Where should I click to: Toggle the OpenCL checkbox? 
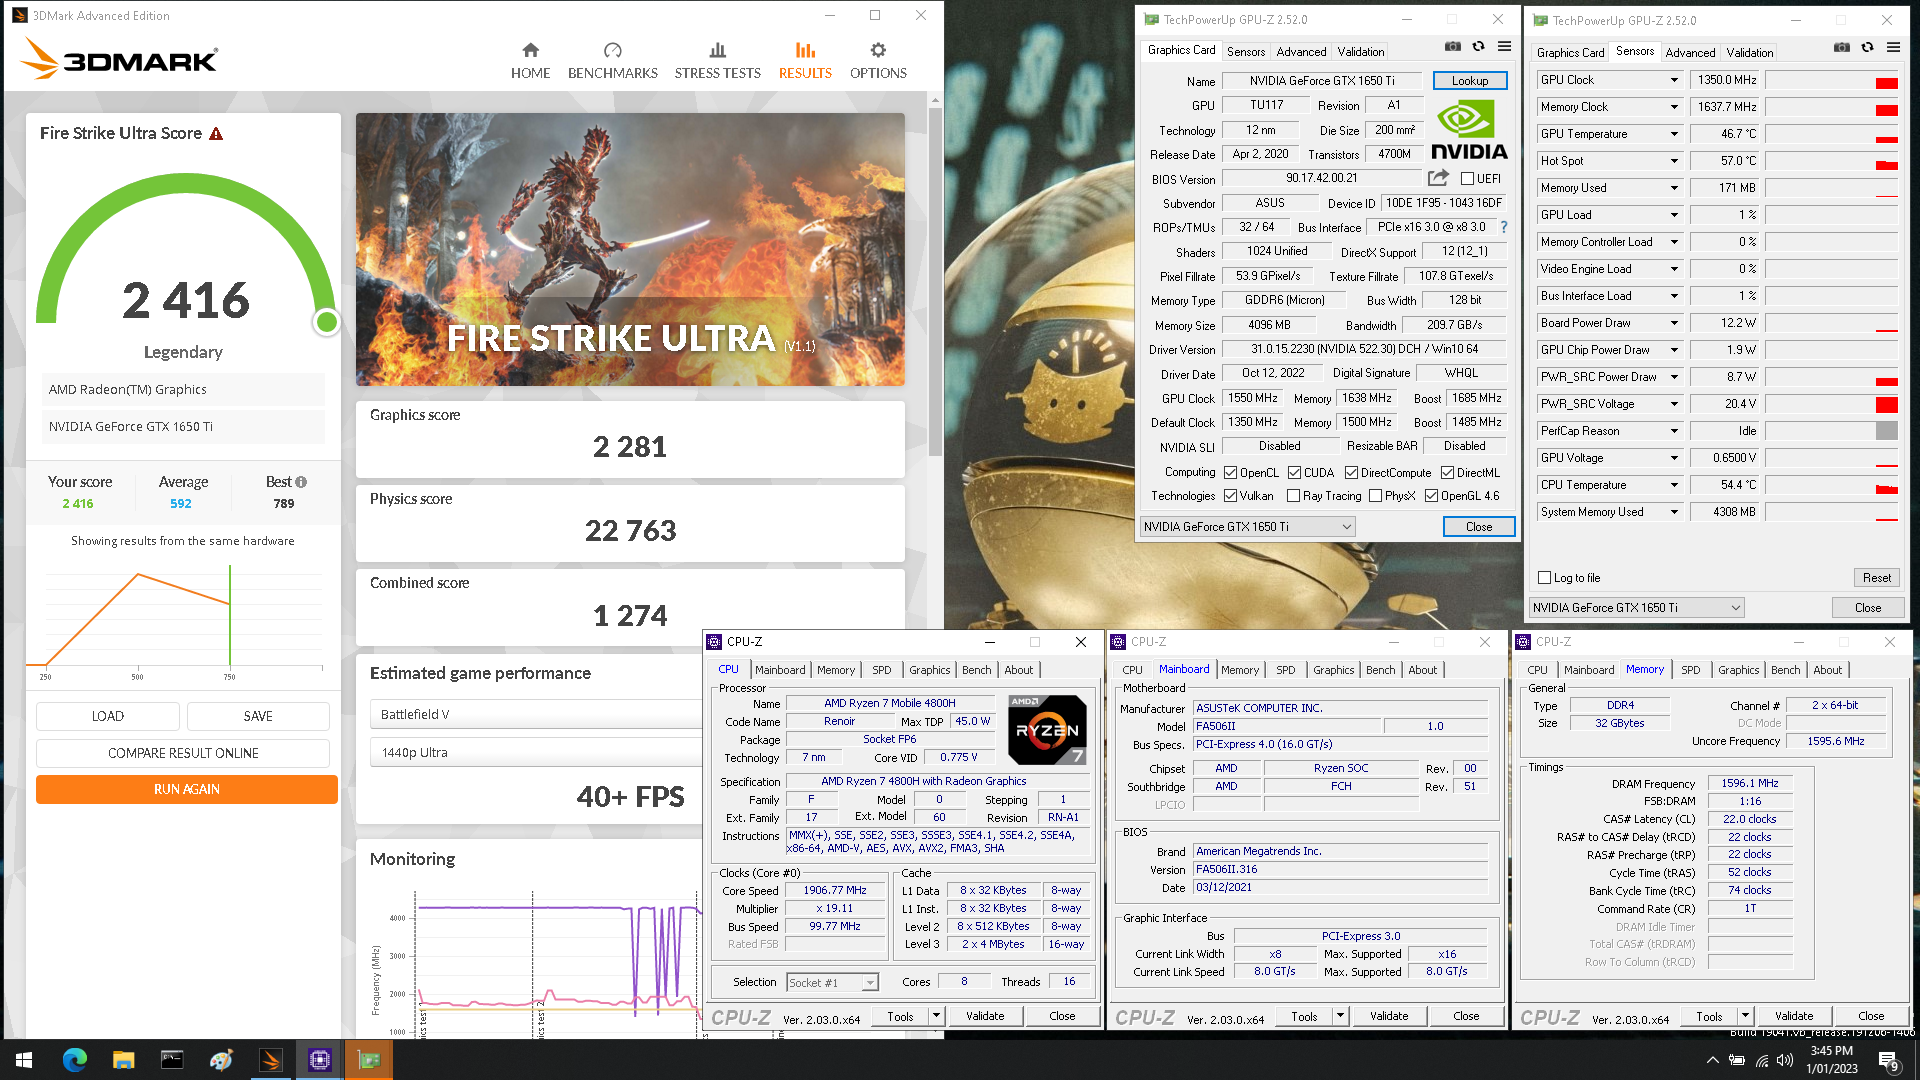[1231, 473]
